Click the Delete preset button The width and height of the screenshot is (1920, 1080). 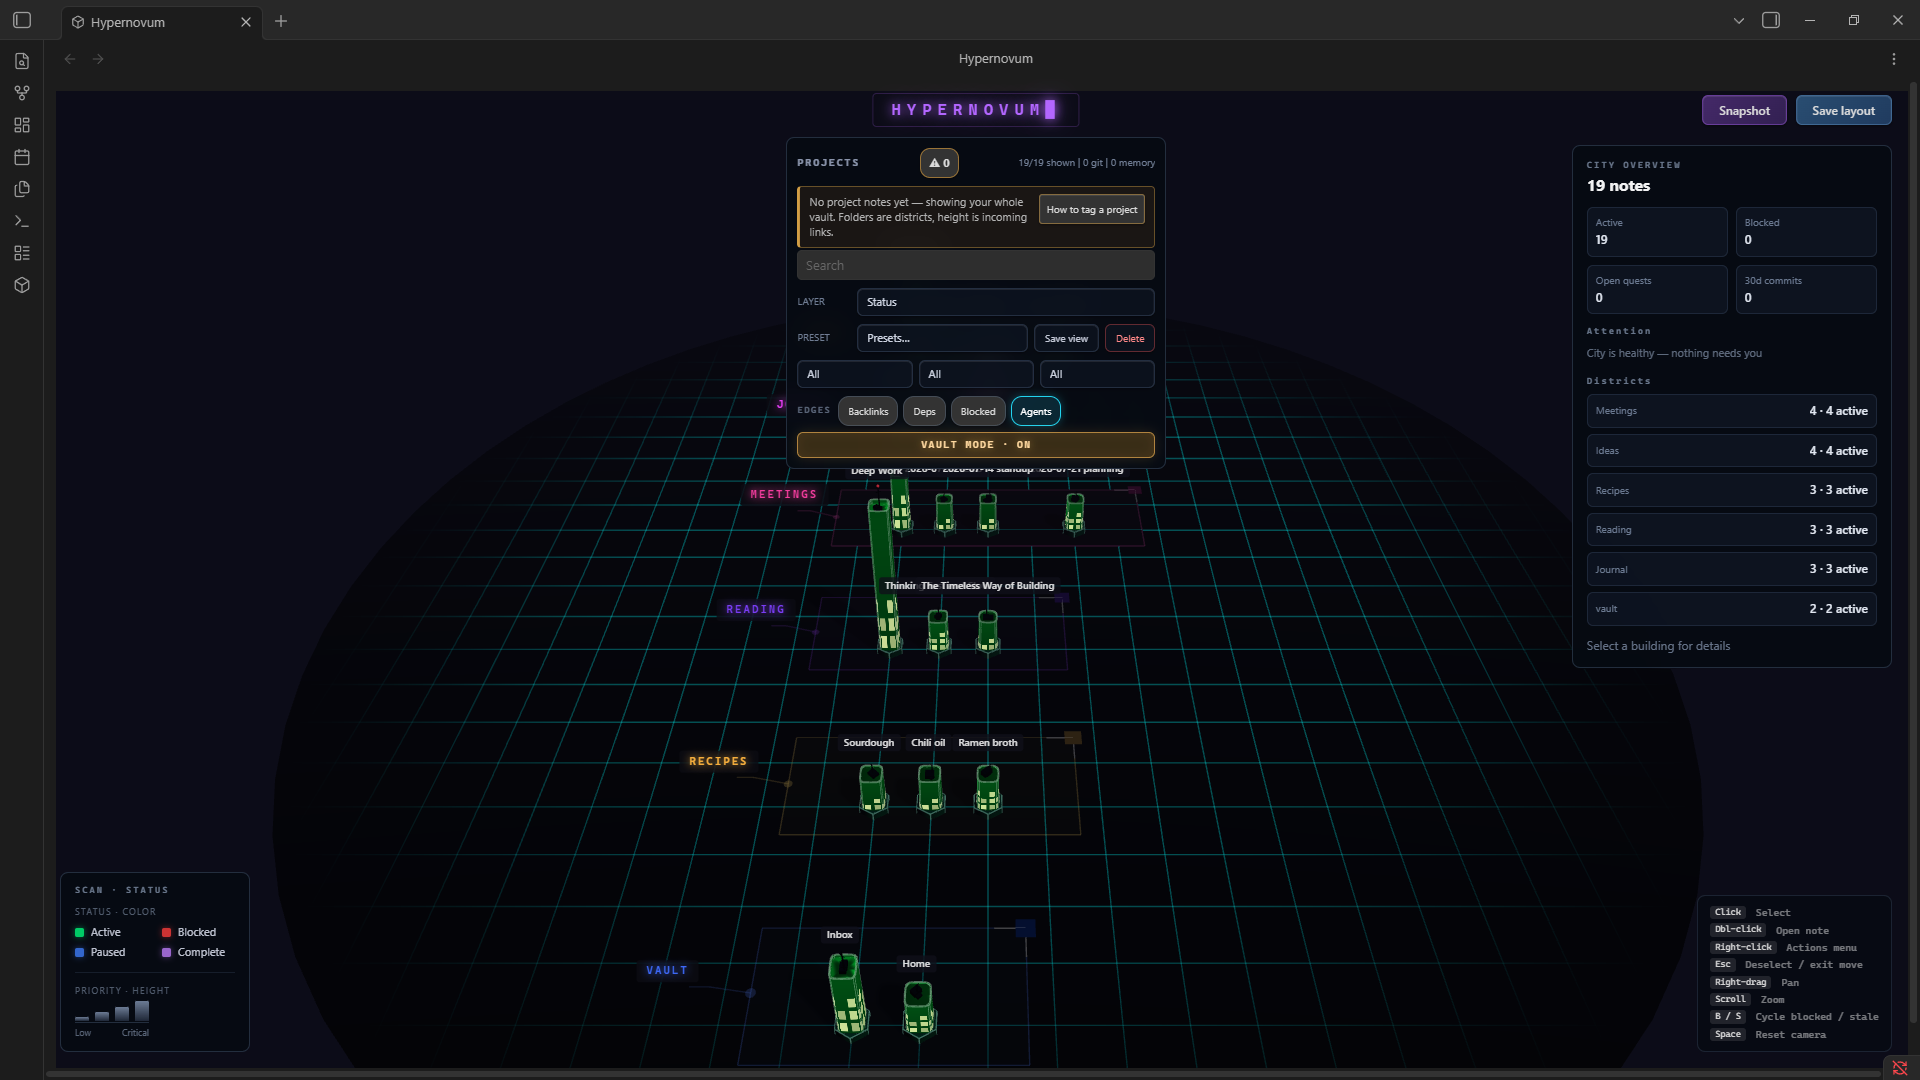(1130, 339)
